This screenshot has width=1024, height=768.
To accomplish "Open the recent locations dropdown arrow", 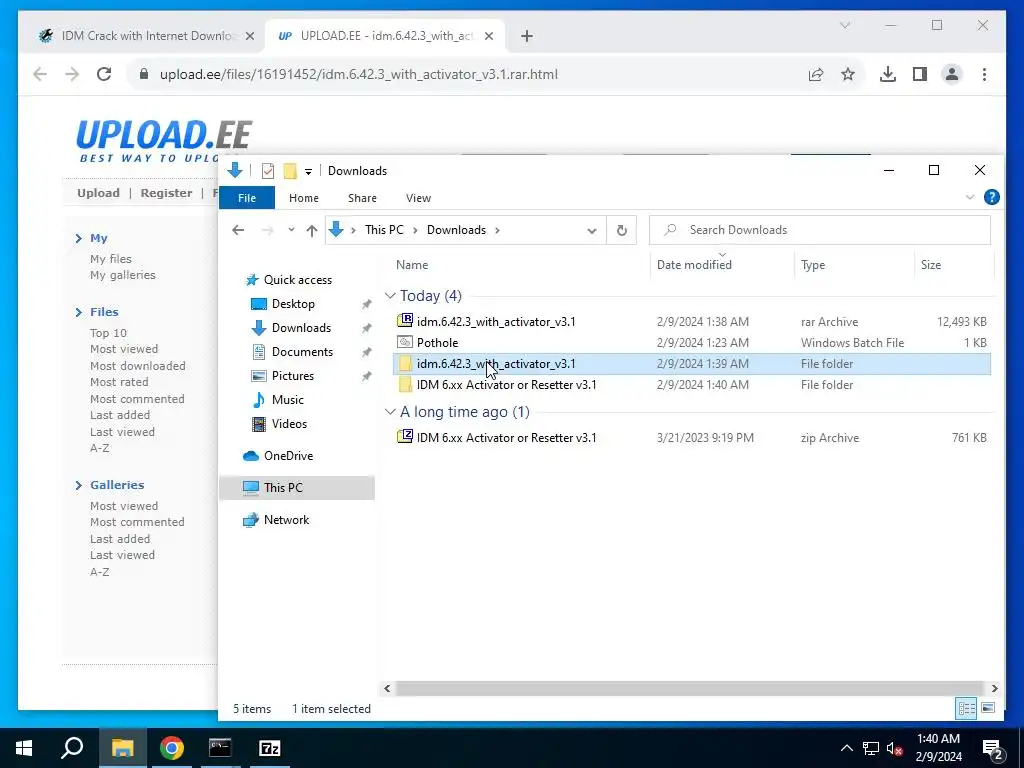I will 291,230.
